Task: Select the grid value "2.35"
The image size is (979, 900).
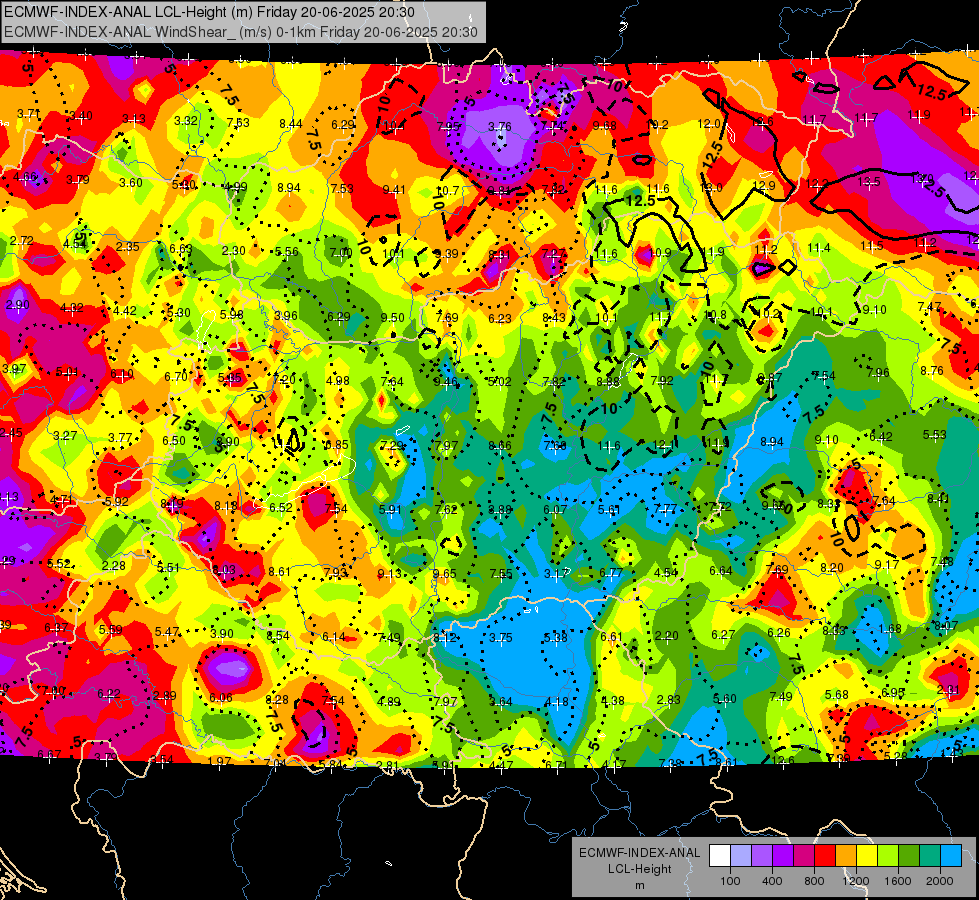Action: coord(127,247)
